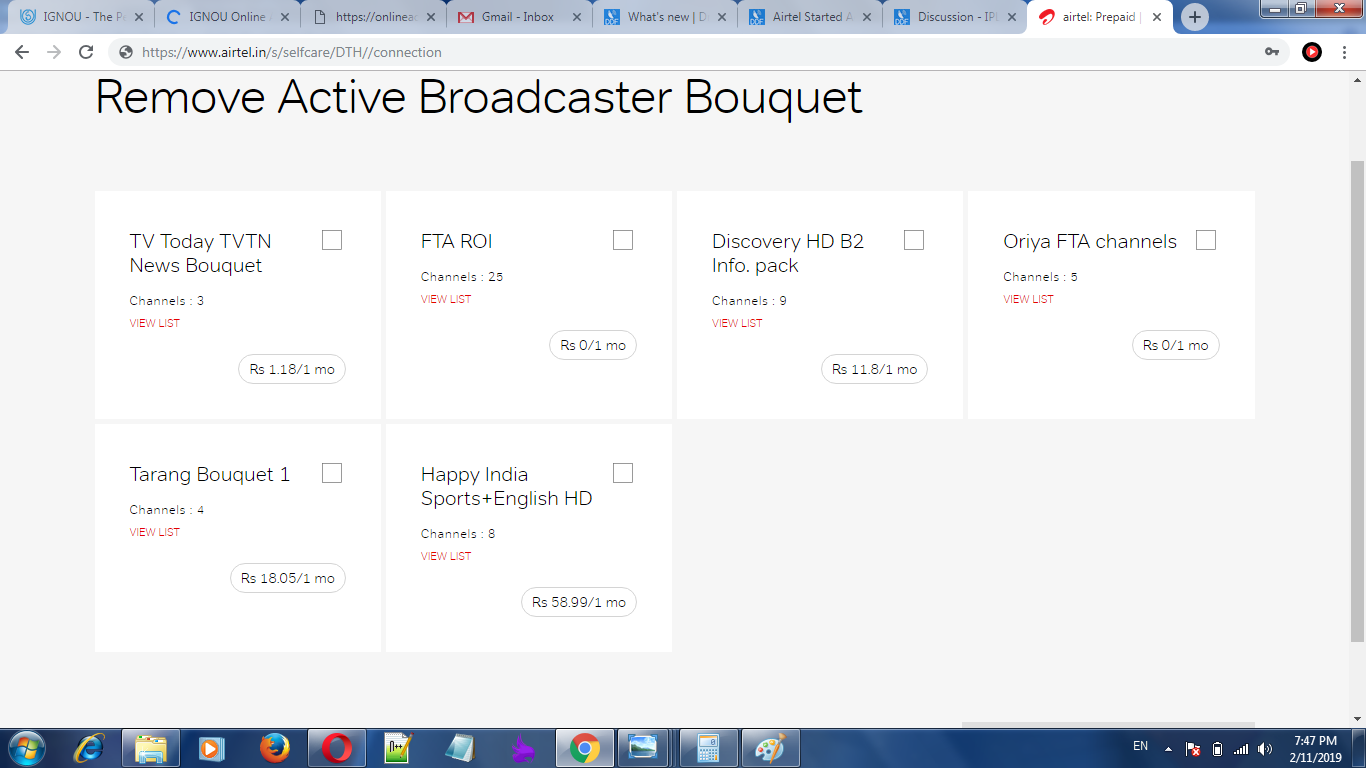Click the Rs 11.8/1 mo price pill
Image resolution: width=1366 pixels, height=768 pixels.
pos(875,369)
